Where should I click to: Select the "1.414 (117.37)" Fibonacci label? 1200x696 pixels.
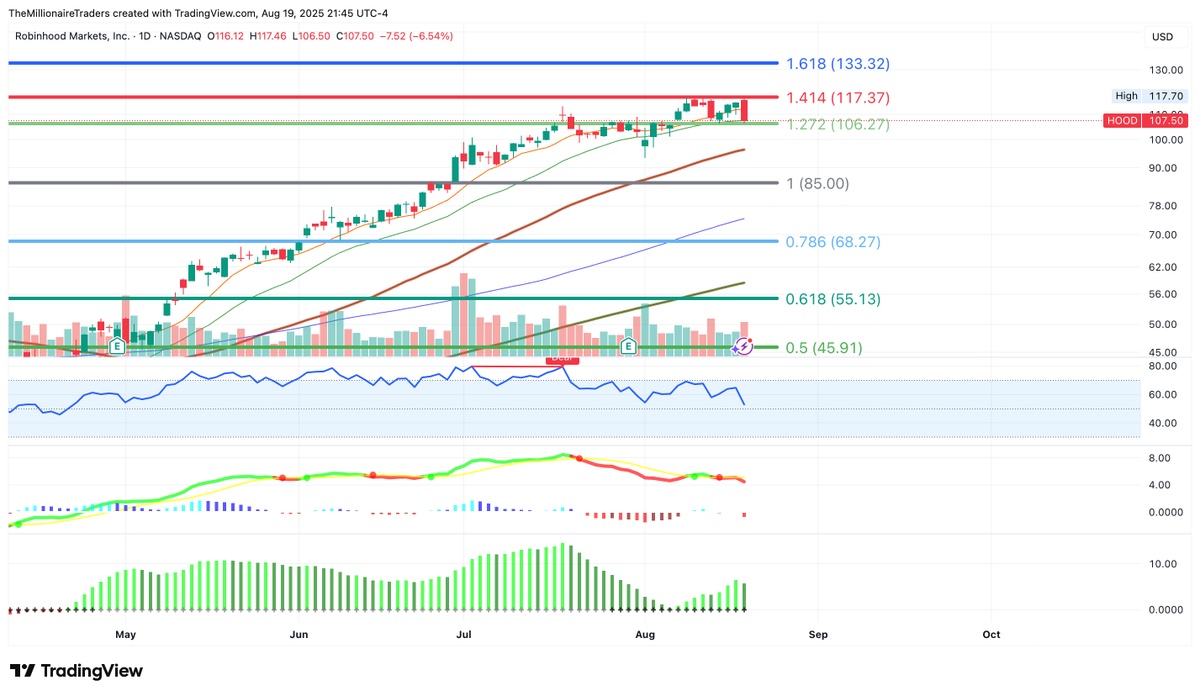point(838,98)
